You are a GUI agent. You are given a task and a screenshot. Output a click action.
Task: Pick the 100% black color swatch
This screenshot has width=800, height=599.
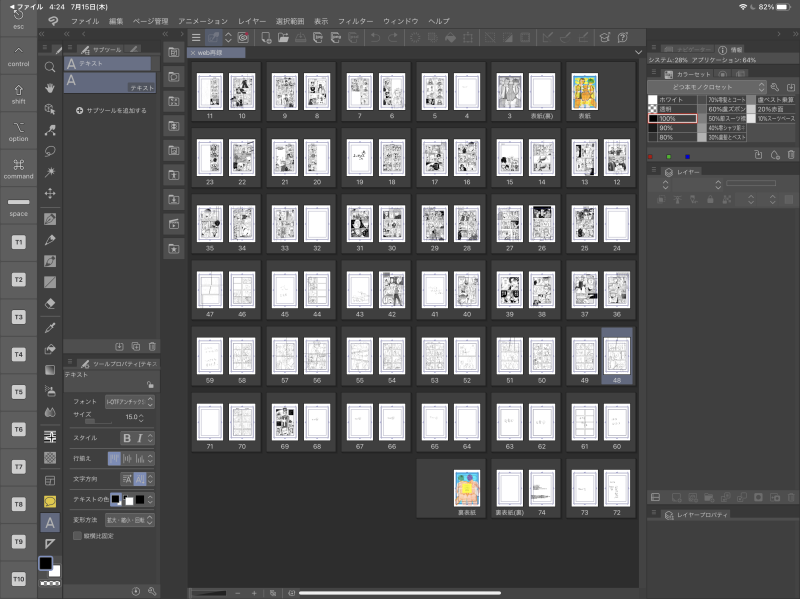[x=672, y=118]
